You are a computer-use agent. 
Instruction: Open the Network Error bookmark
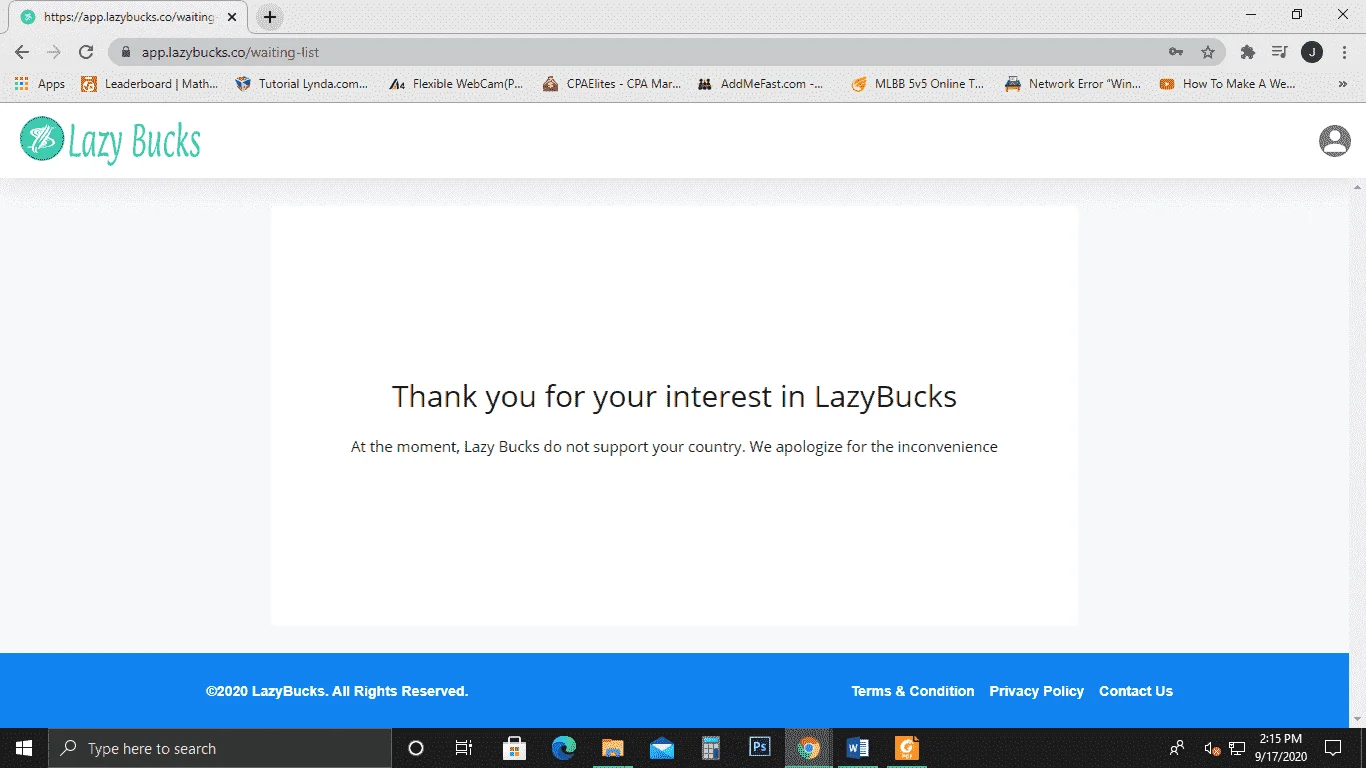(x=1073, y=84)
